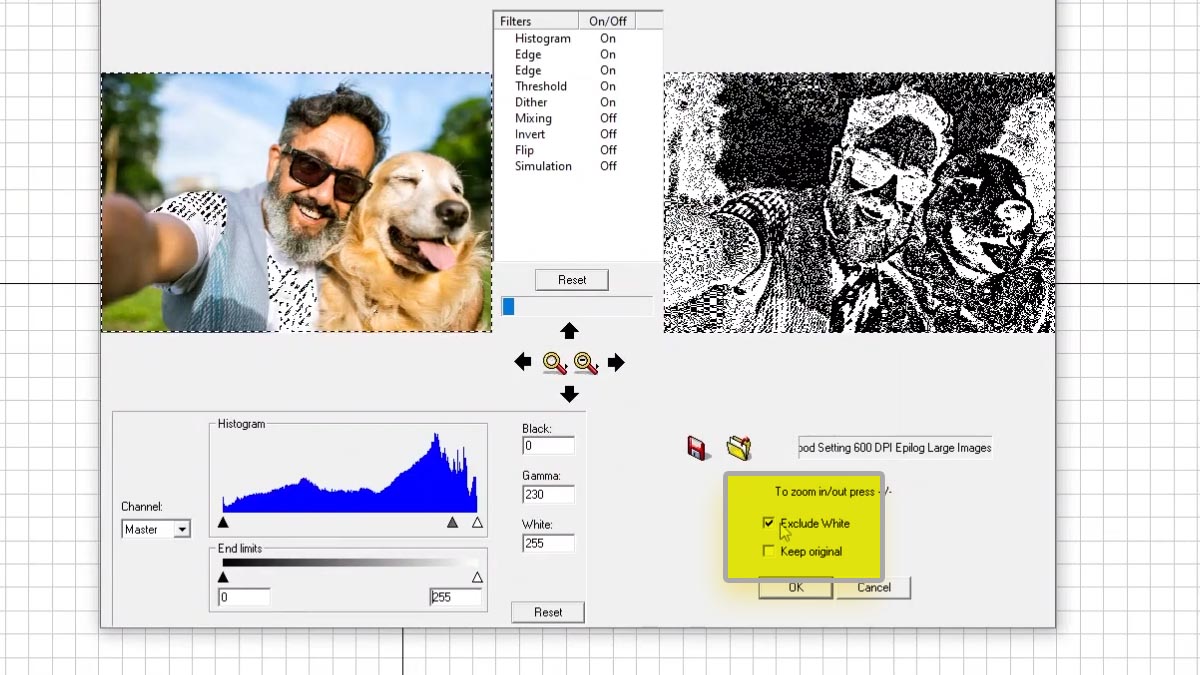1200x675 pixels.
Task: Click the zoom in magnifier icon
Action: pyautogui.click(x=554, y=363)
